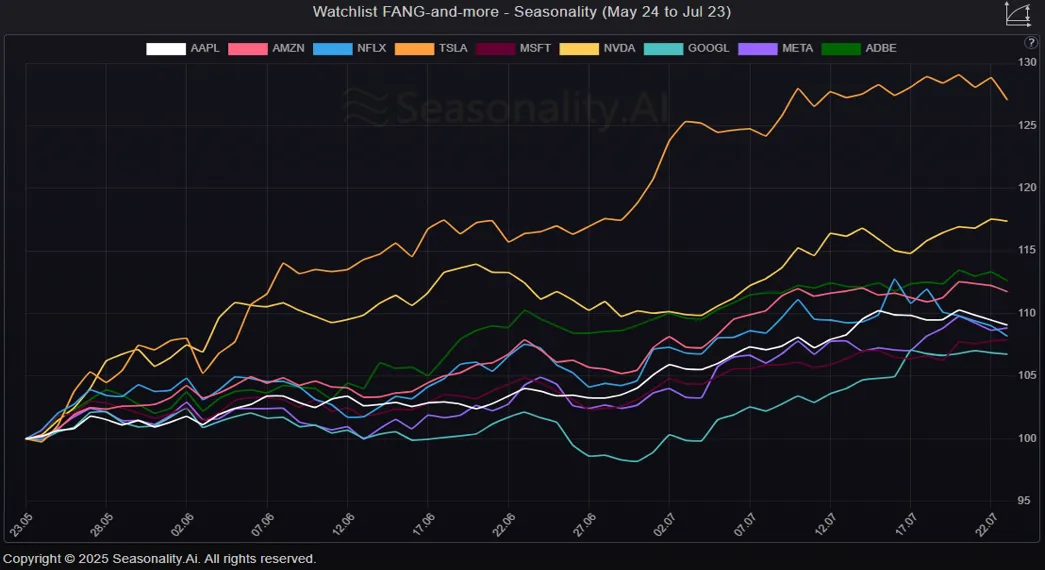Hide the AAPL line using its legend label

coord(205,49)
